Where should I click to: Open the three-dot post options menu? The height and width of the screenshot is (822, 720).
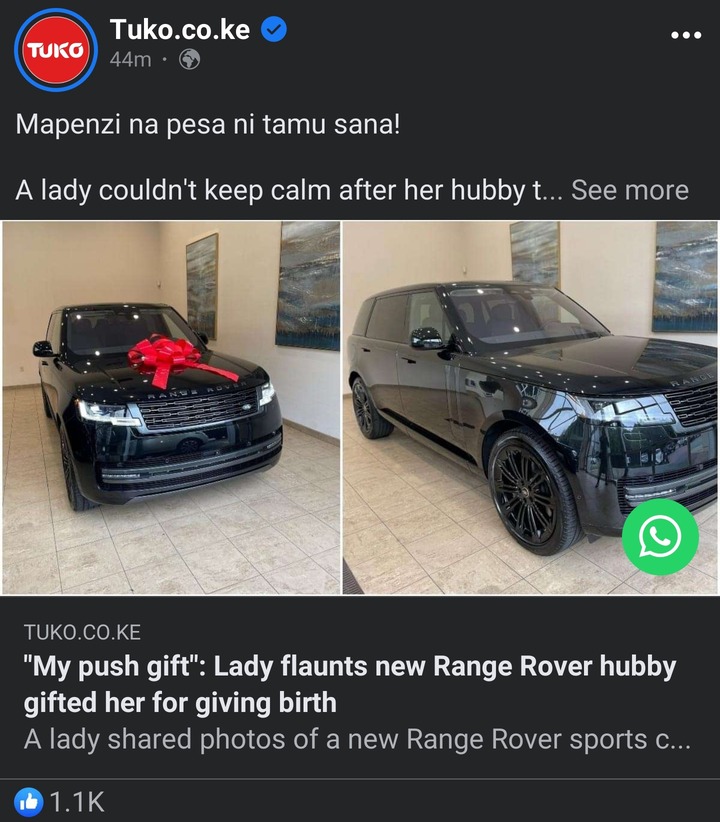(686, 35)
